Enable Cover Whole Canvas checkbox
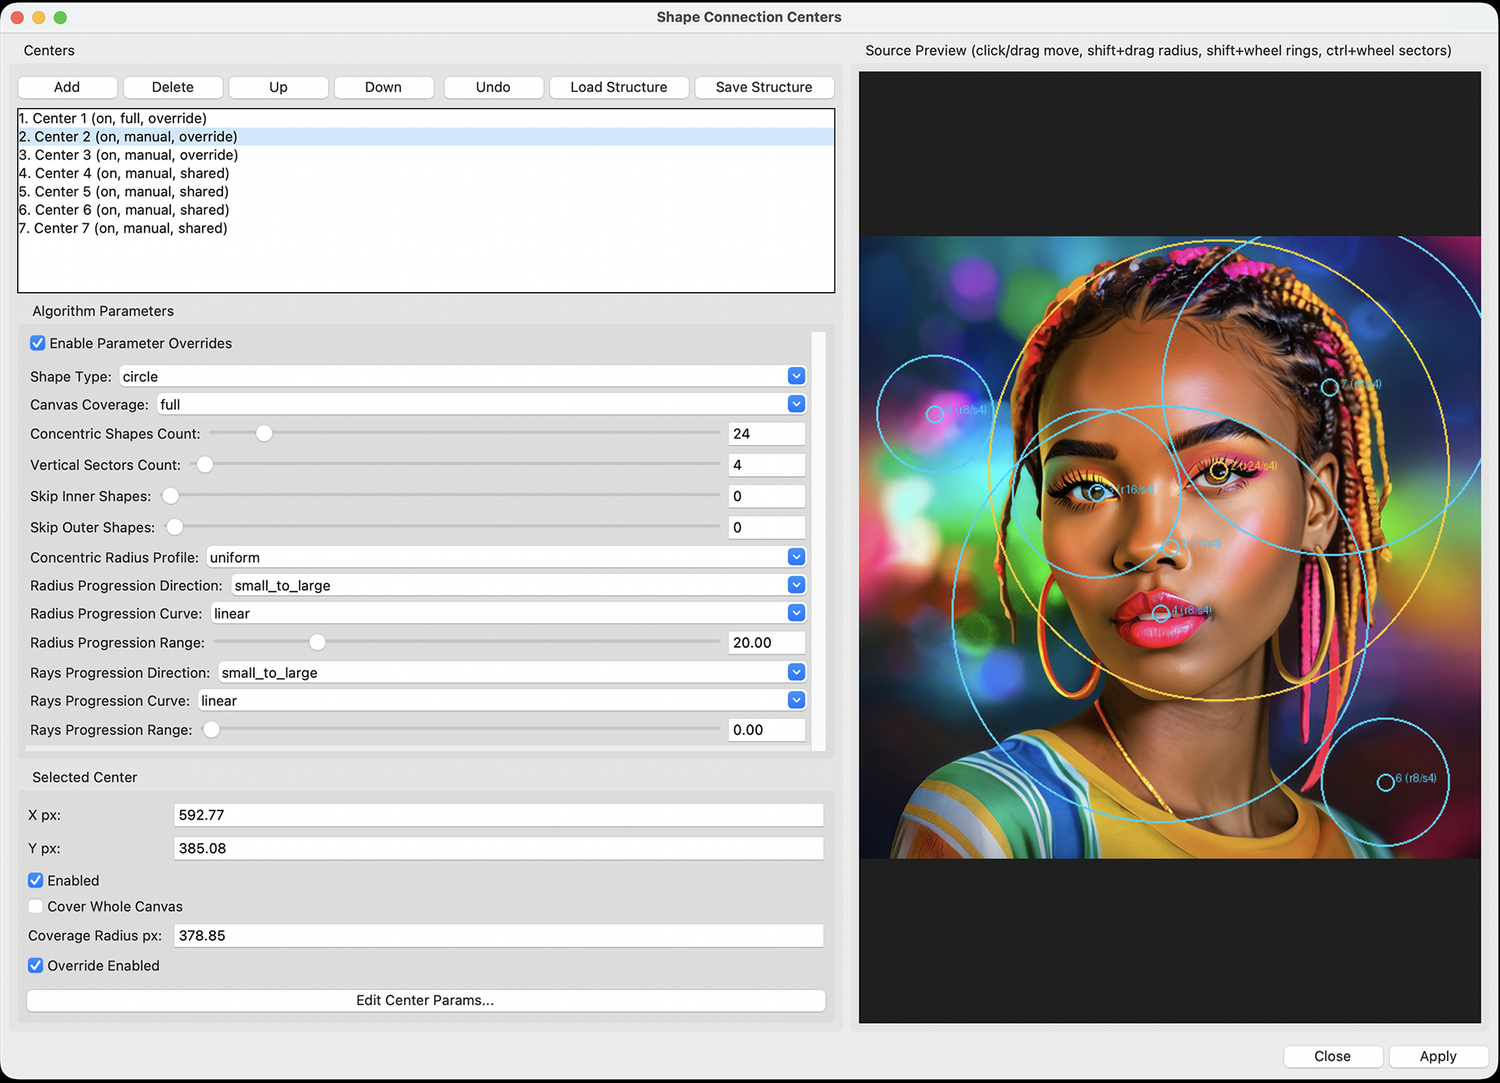 pos(36,906)
